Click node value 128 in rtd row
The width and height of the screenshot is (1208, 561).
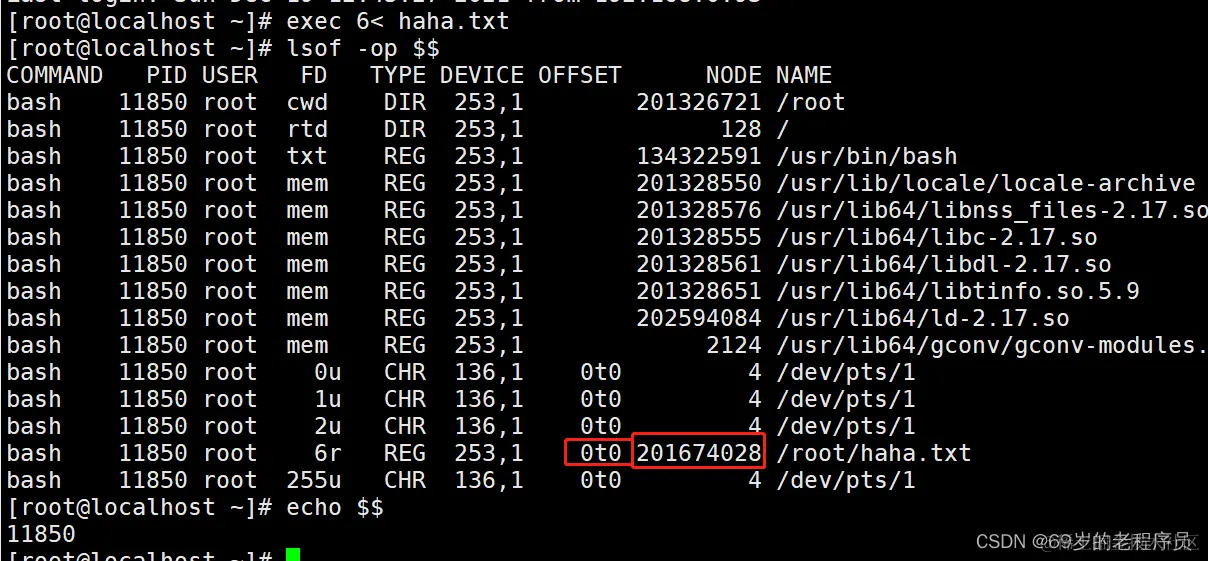coord(741,129)
